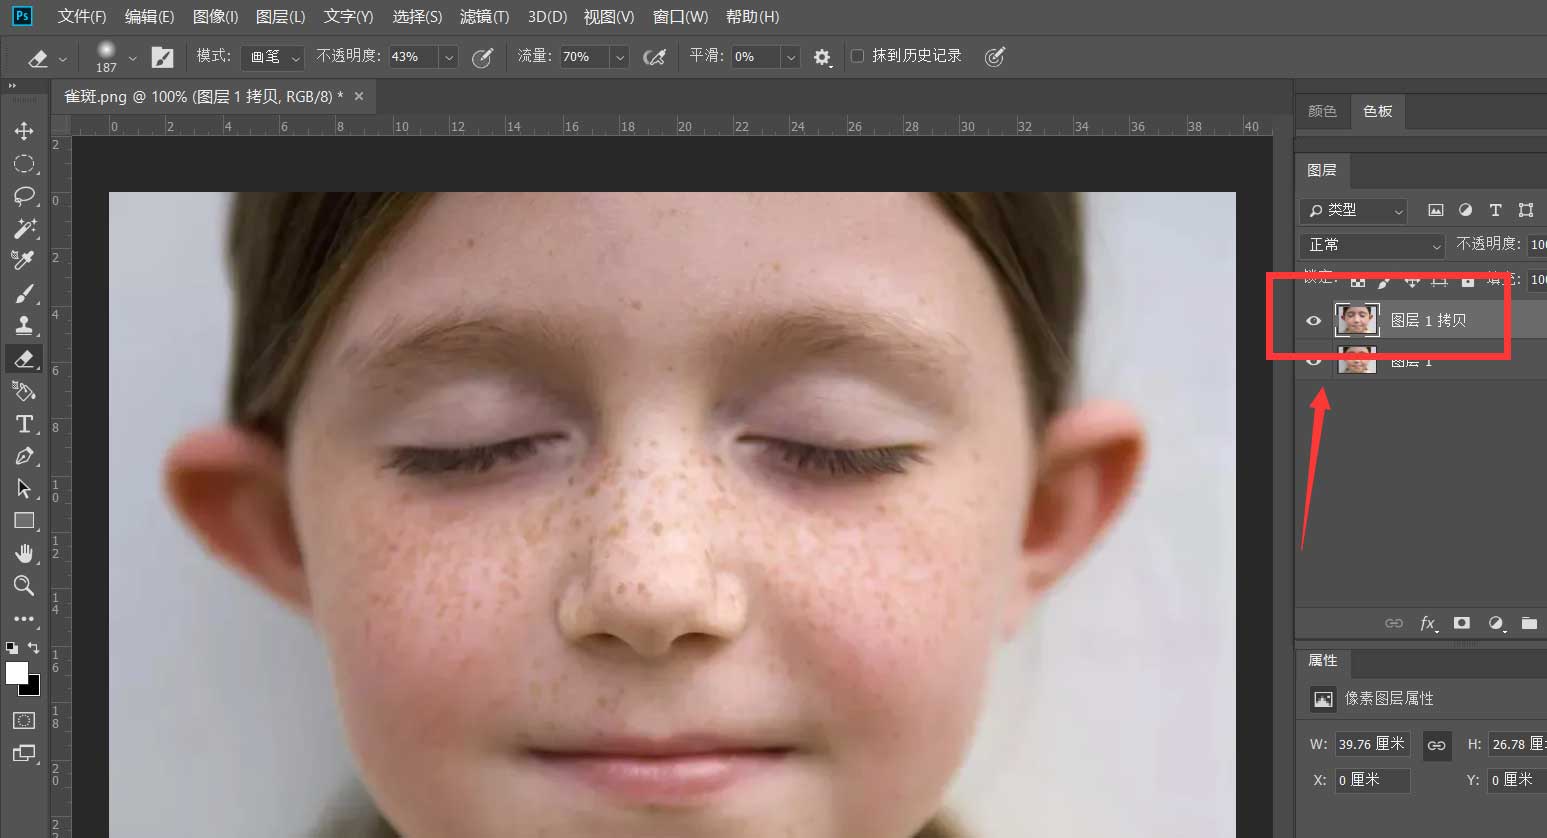Open the eraser tool preset picker
The height and width of the screenshot is (838, 1547).
point(46,58)
